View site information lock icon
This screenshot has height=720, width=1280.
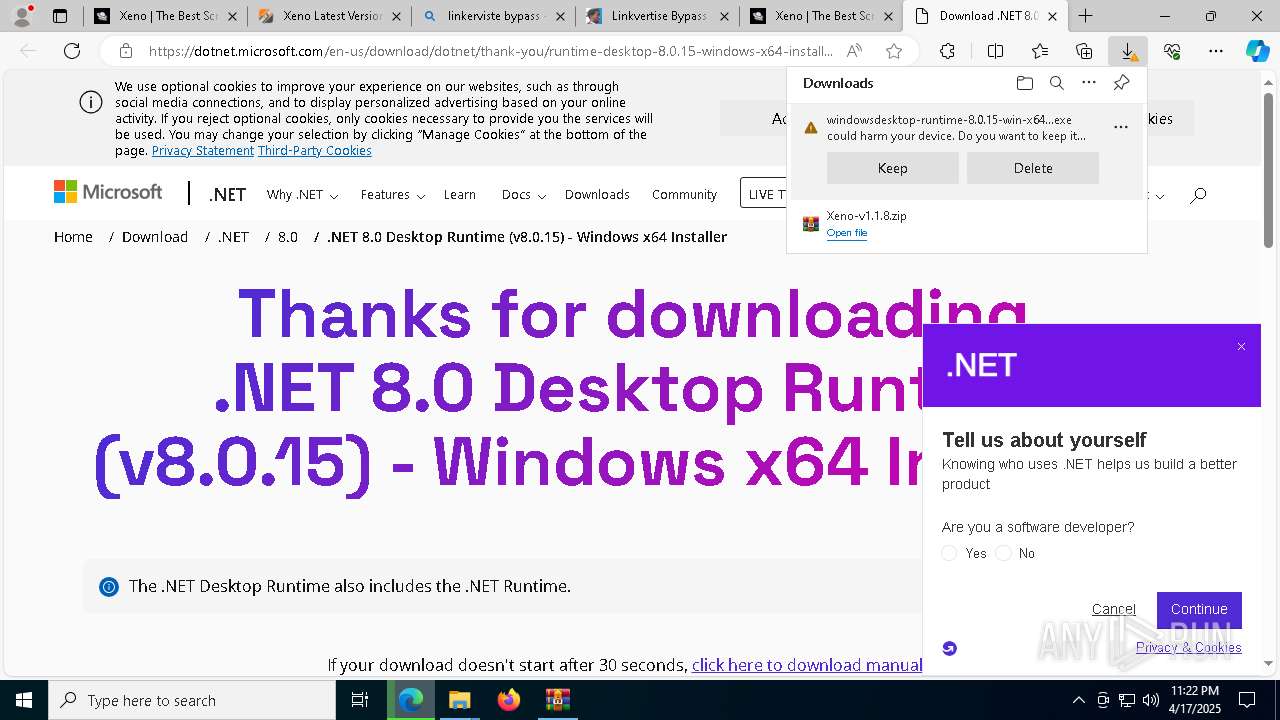pyautogui.click(x=125, y=52)
